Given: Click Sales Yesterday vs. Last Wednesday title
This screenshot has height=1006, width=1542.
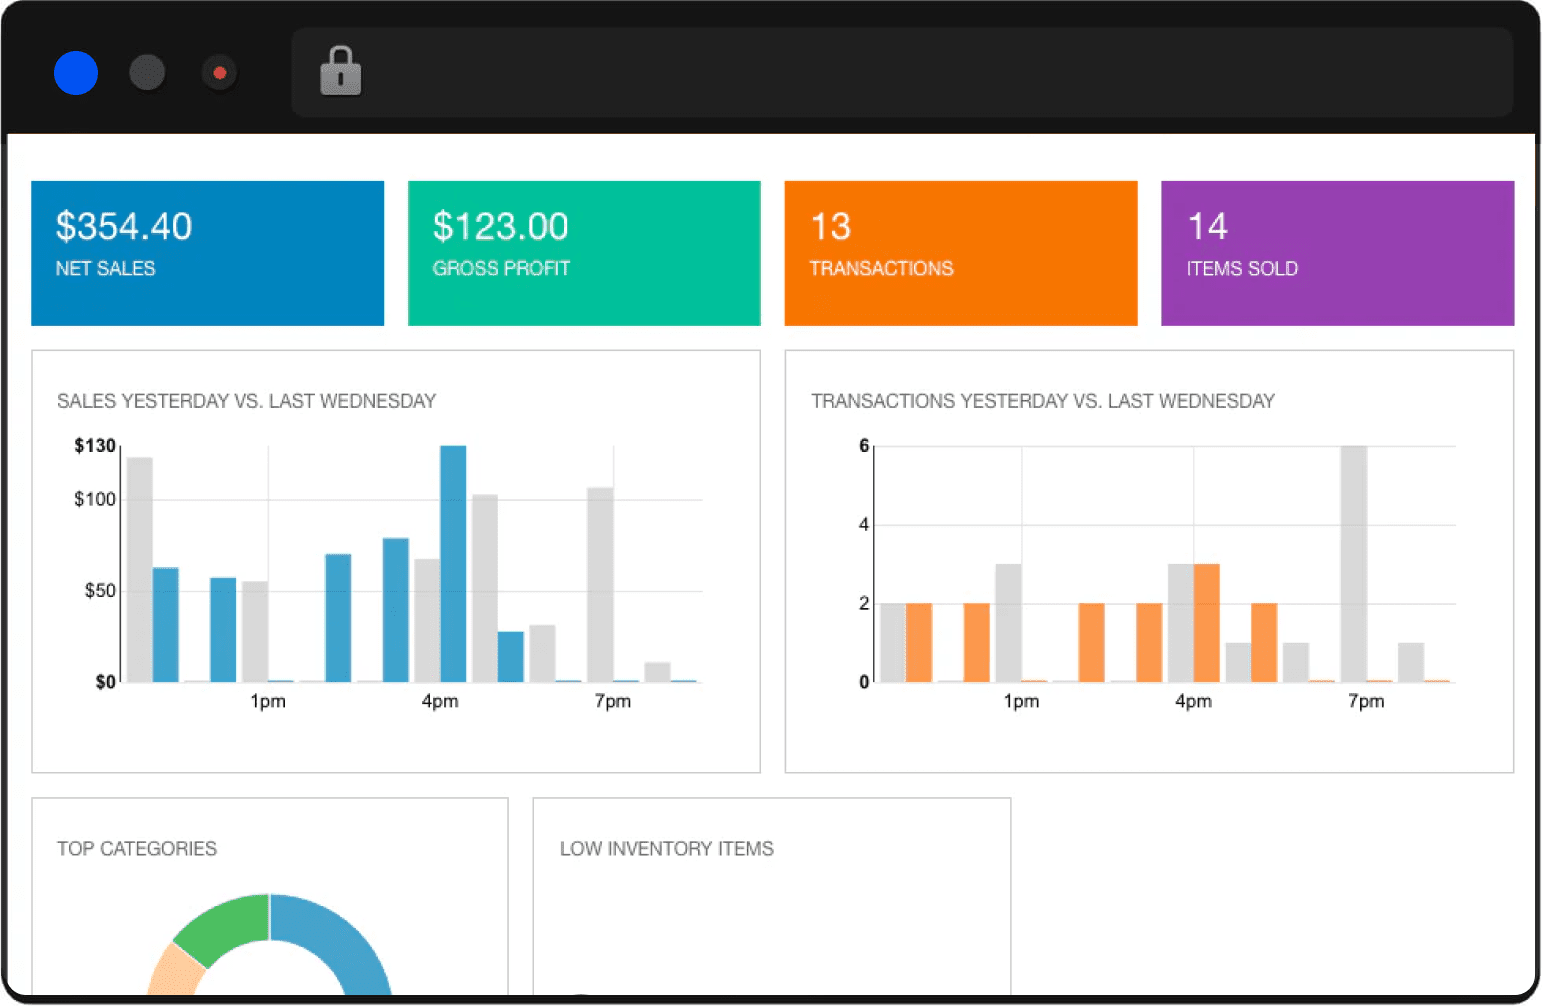Looking at the screenshot, I should click(x=246, y=401).
